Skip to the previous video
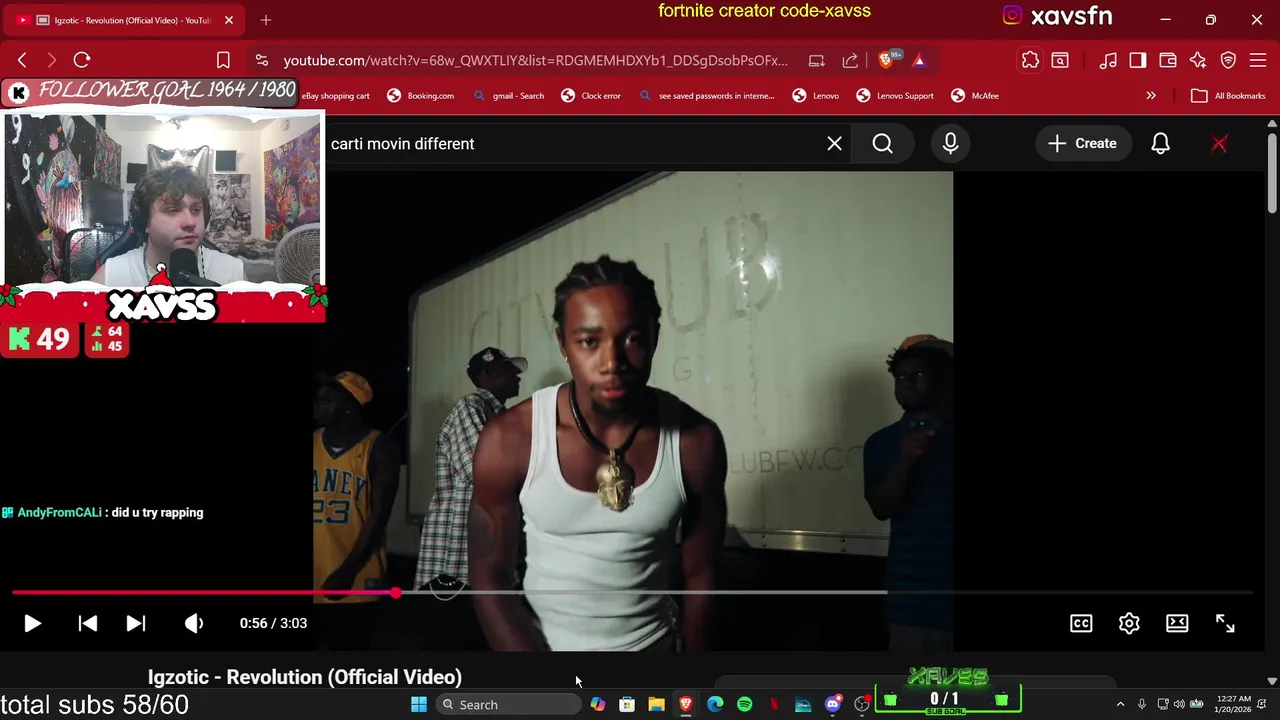This screenshot has height=720, width=1280. click(88, 623)
